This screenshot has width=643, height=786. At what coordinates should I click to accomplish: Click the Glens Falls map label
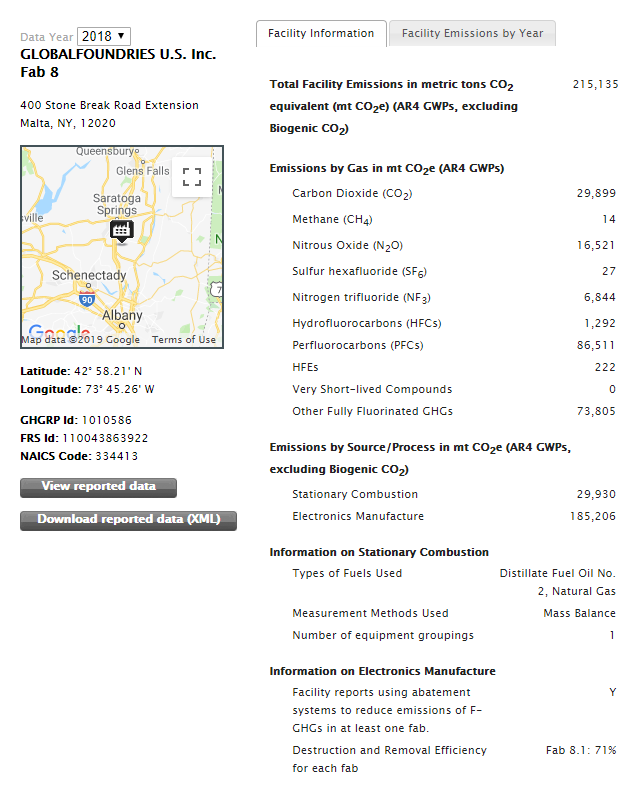143,171
